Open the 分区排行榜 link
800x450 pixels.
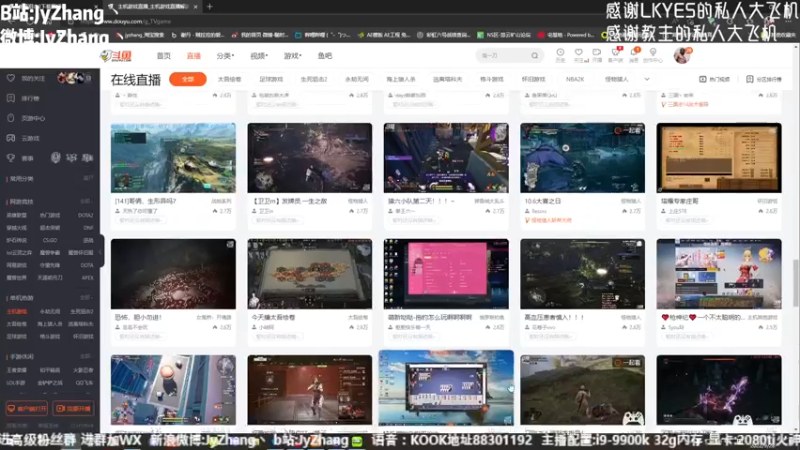point(764,79)
